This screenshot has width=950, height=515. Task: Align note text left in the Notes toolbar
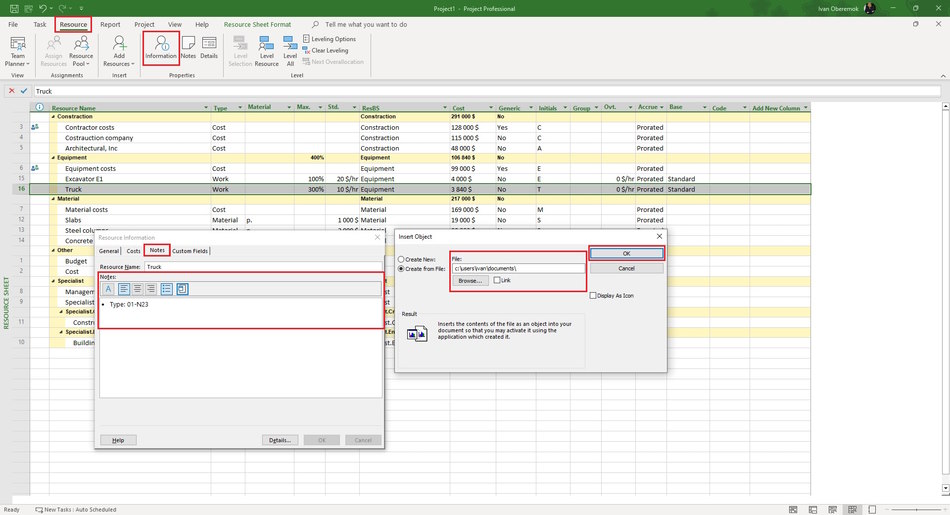[124, 289]
